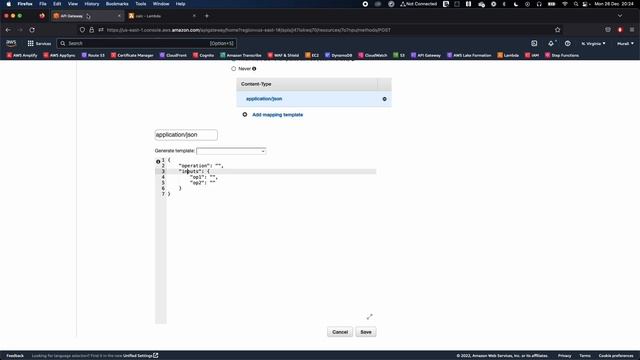Viewport: 640px width, 360px height.
Task: List all tabs with the chevron
Action: pos(620,16)
